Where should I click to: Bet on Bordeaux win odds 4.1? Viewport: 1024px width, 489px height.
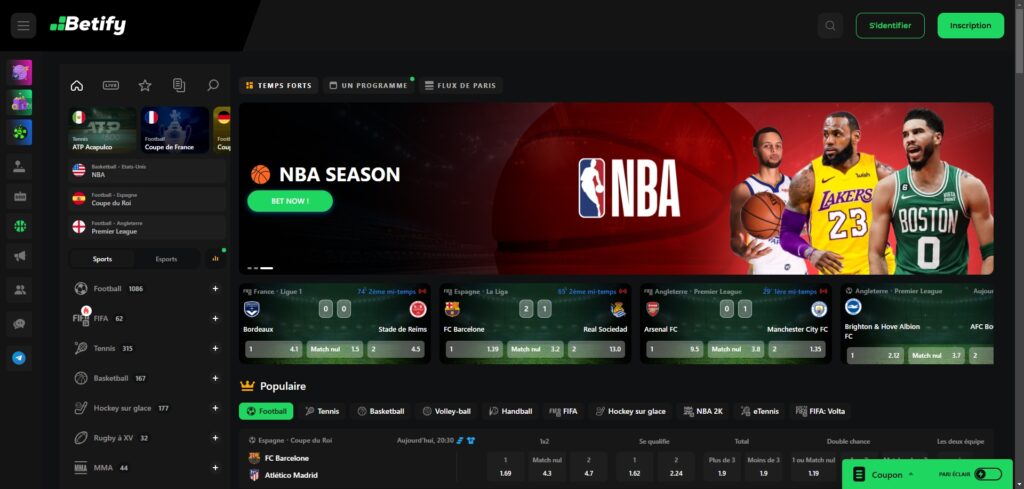click(273, 349)
